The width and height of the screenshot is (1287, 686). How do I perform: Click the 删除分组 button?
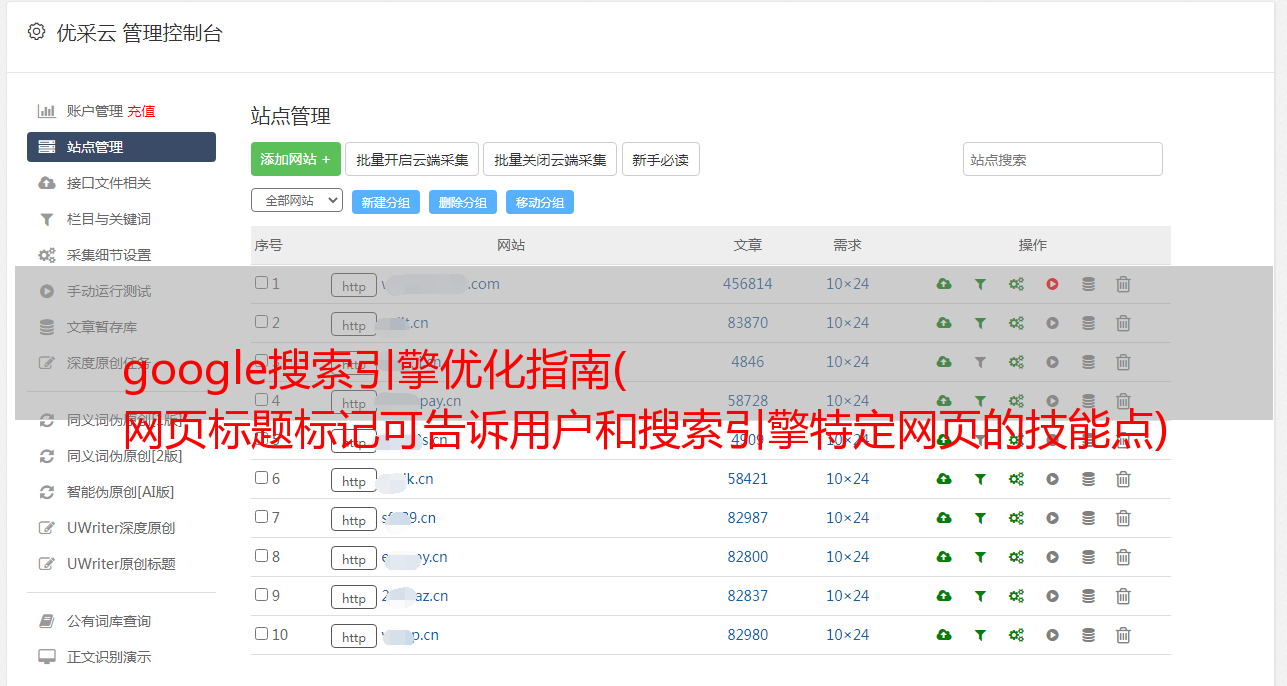coord(462,202)
